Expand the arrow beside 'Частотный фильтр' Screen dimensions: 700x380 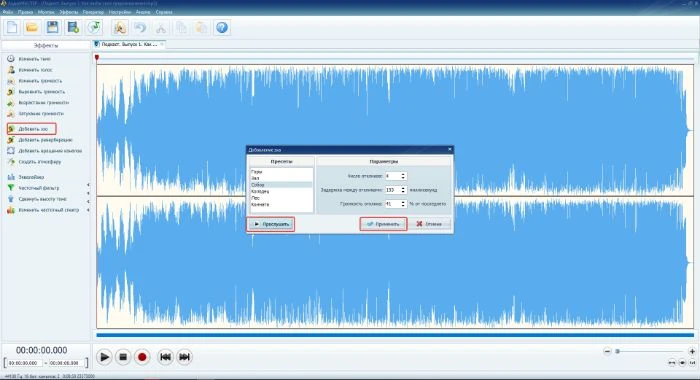[88, 184]
